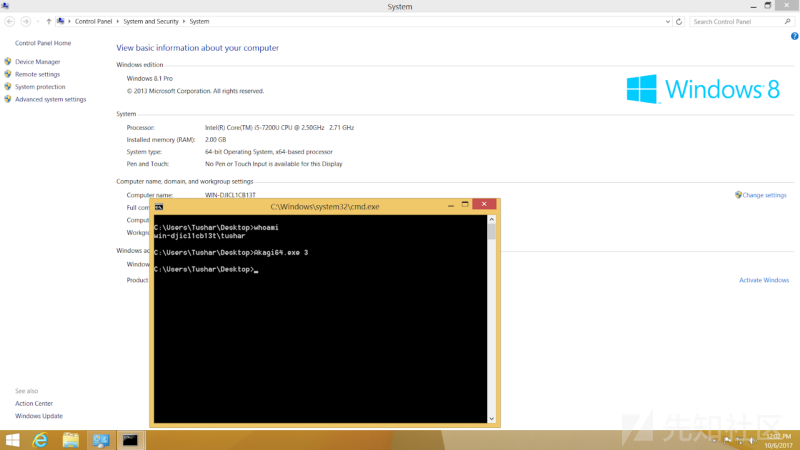Screen dimensions: 800x450
Task: Open Remote settings link
Action: (x=37, y=74)
